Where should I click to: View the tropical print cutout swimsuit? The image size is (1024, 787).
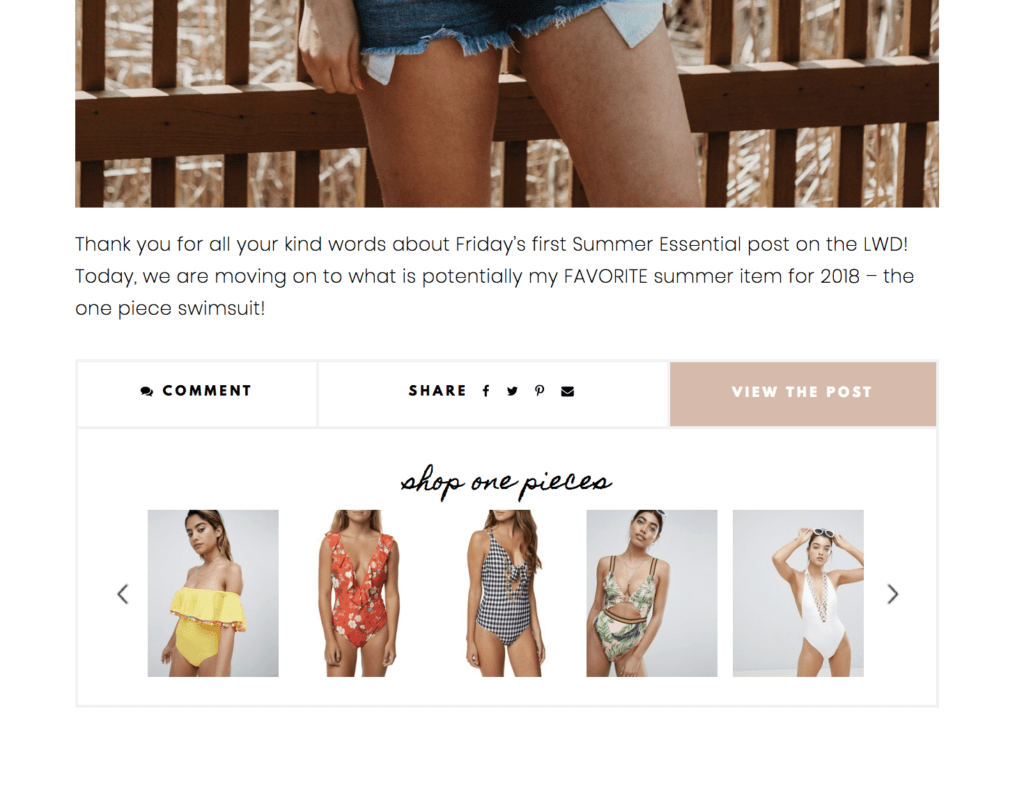(x=652, y=593)
